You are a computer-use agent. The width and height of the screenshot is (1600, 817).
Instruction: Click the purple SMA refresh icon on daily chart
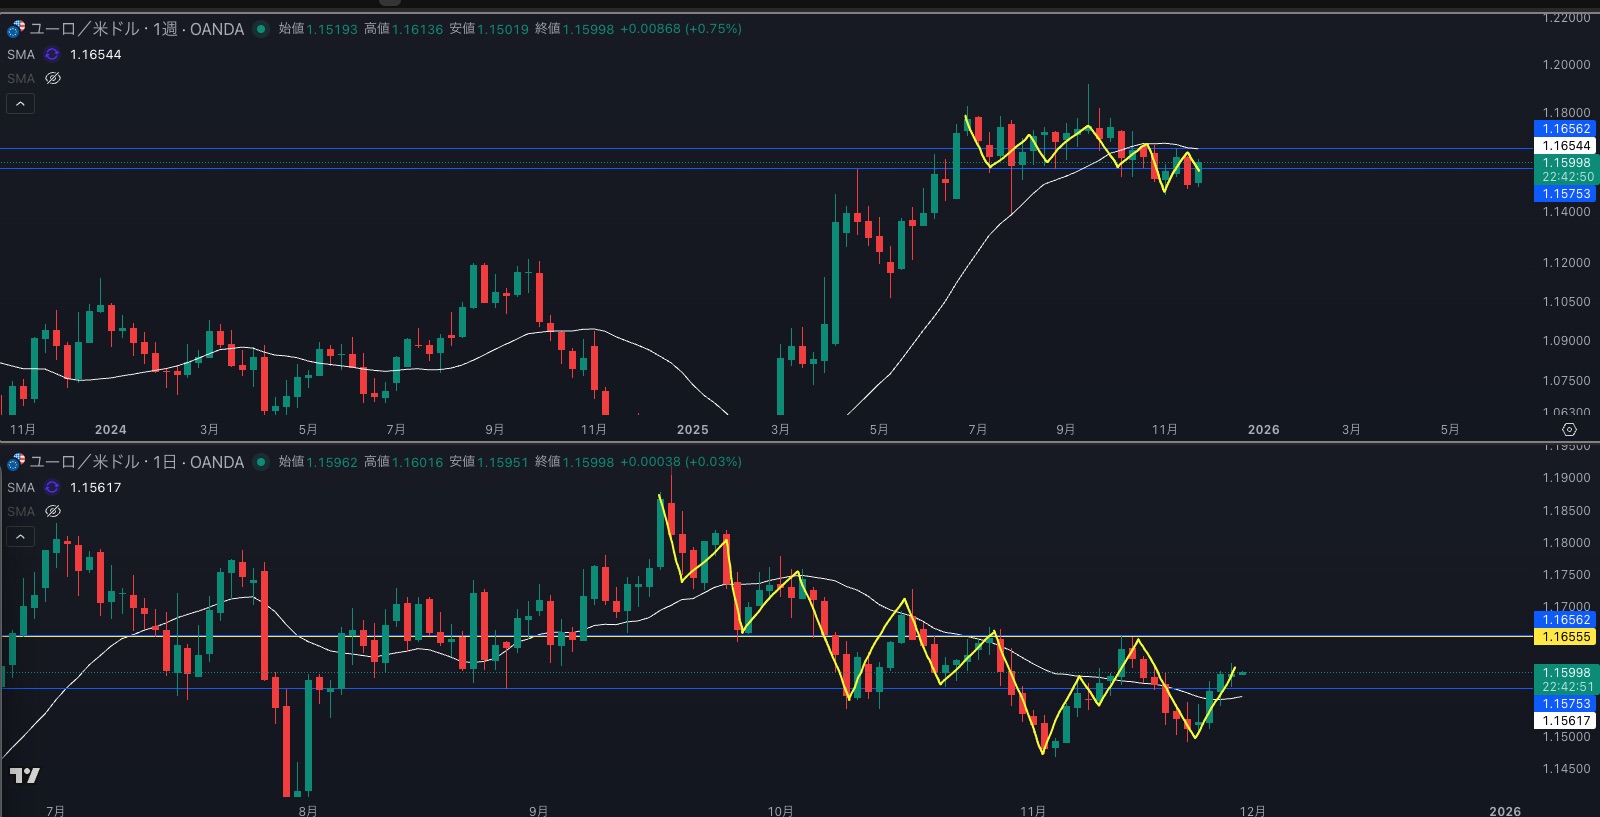52,487
